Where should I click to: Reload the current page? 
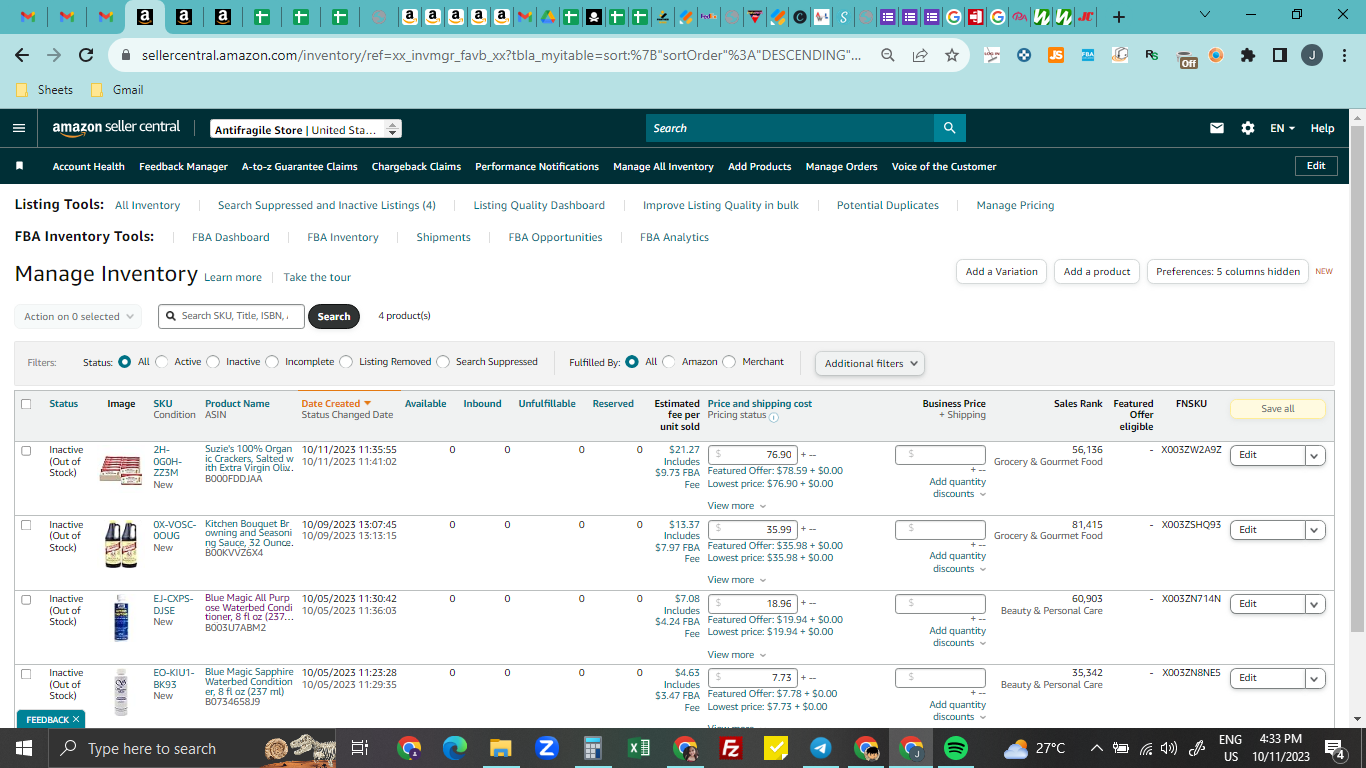(86, 55)
